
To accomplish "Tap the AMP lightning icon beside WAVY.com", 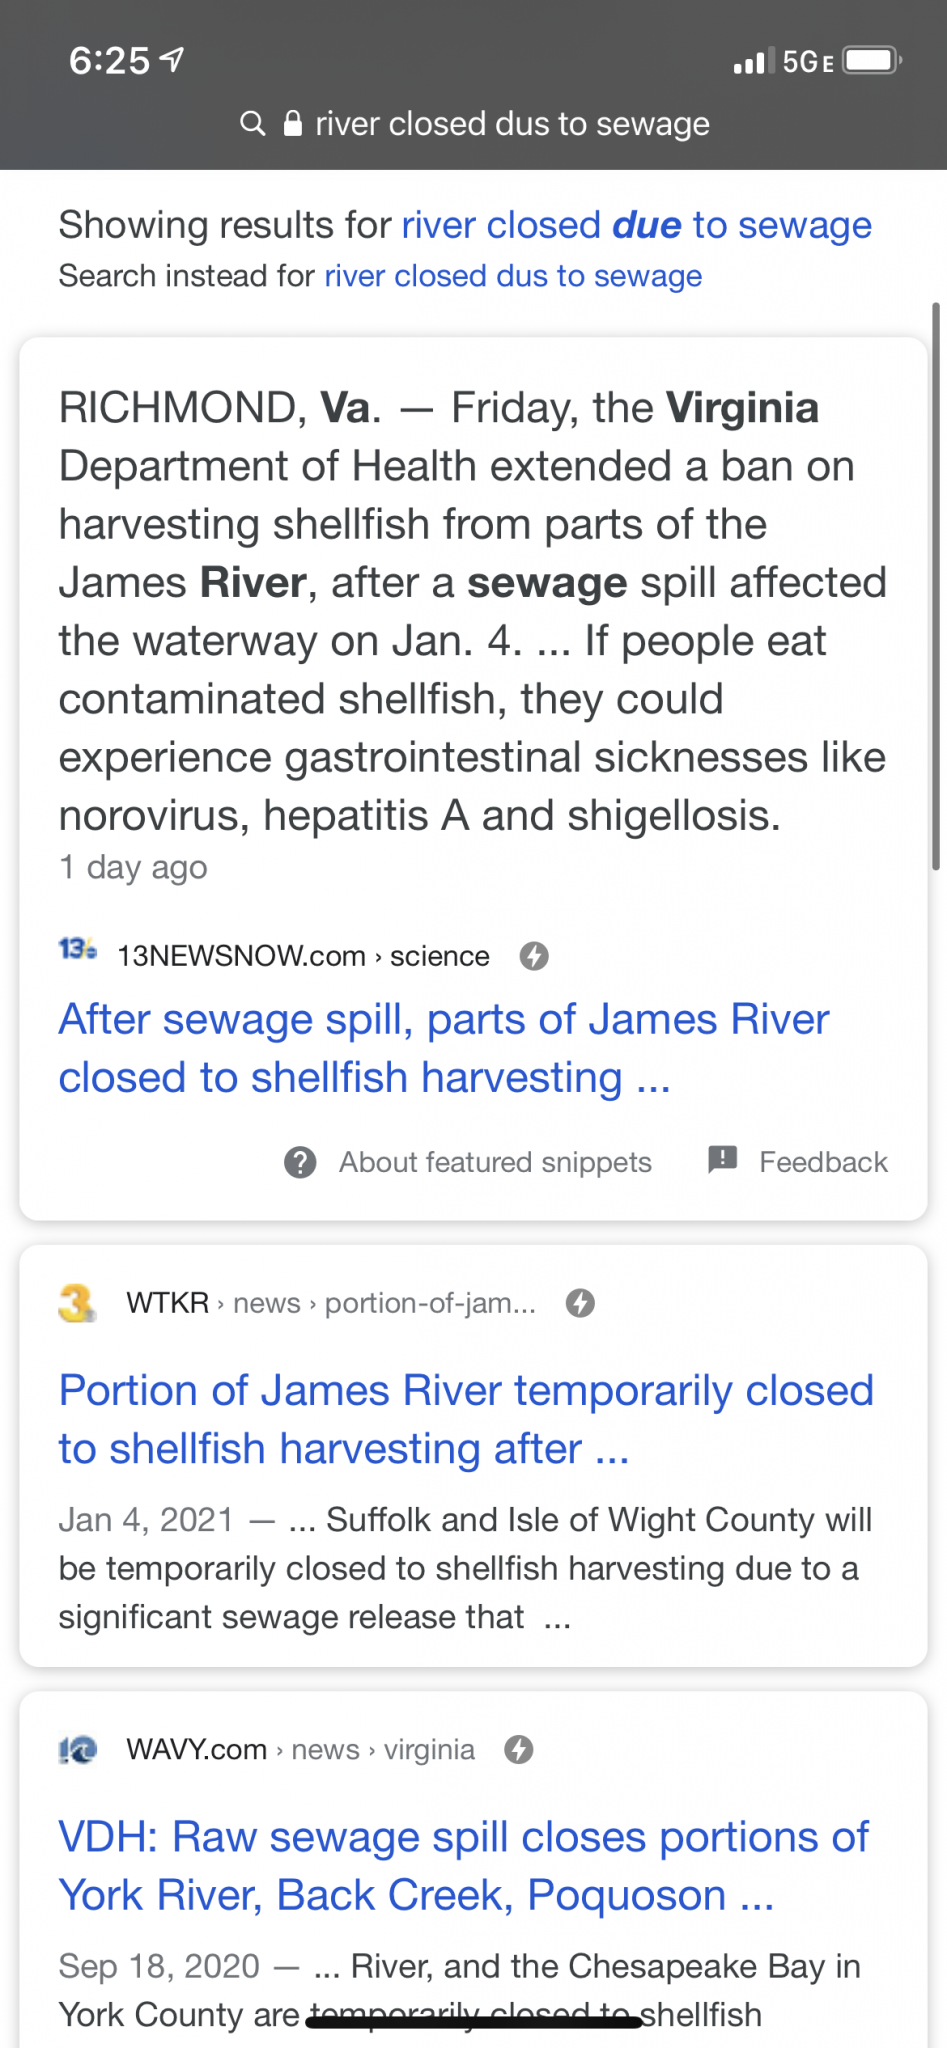I will click(x=518, y=1749).
